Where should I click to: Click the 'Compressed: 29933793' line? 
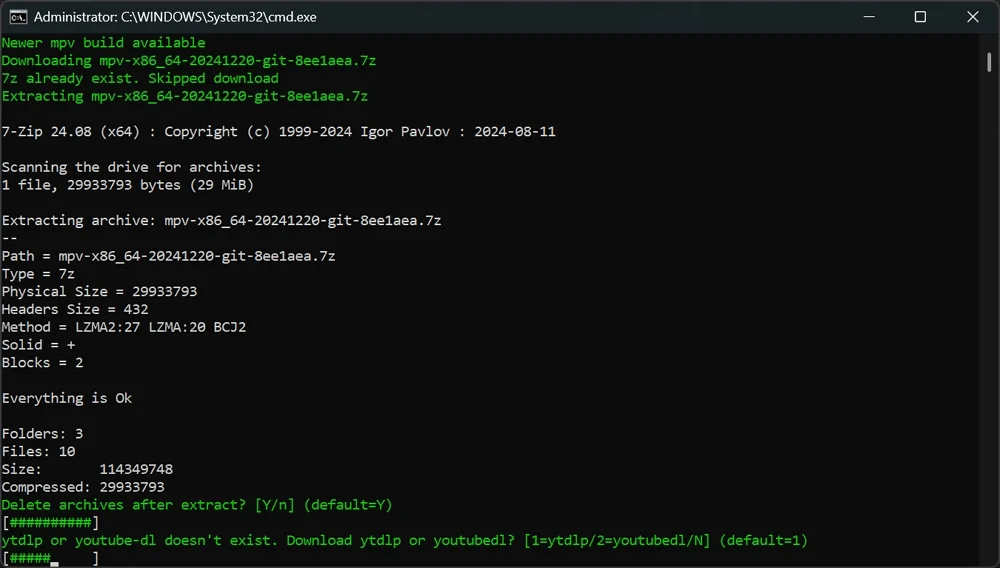point(83,487)
